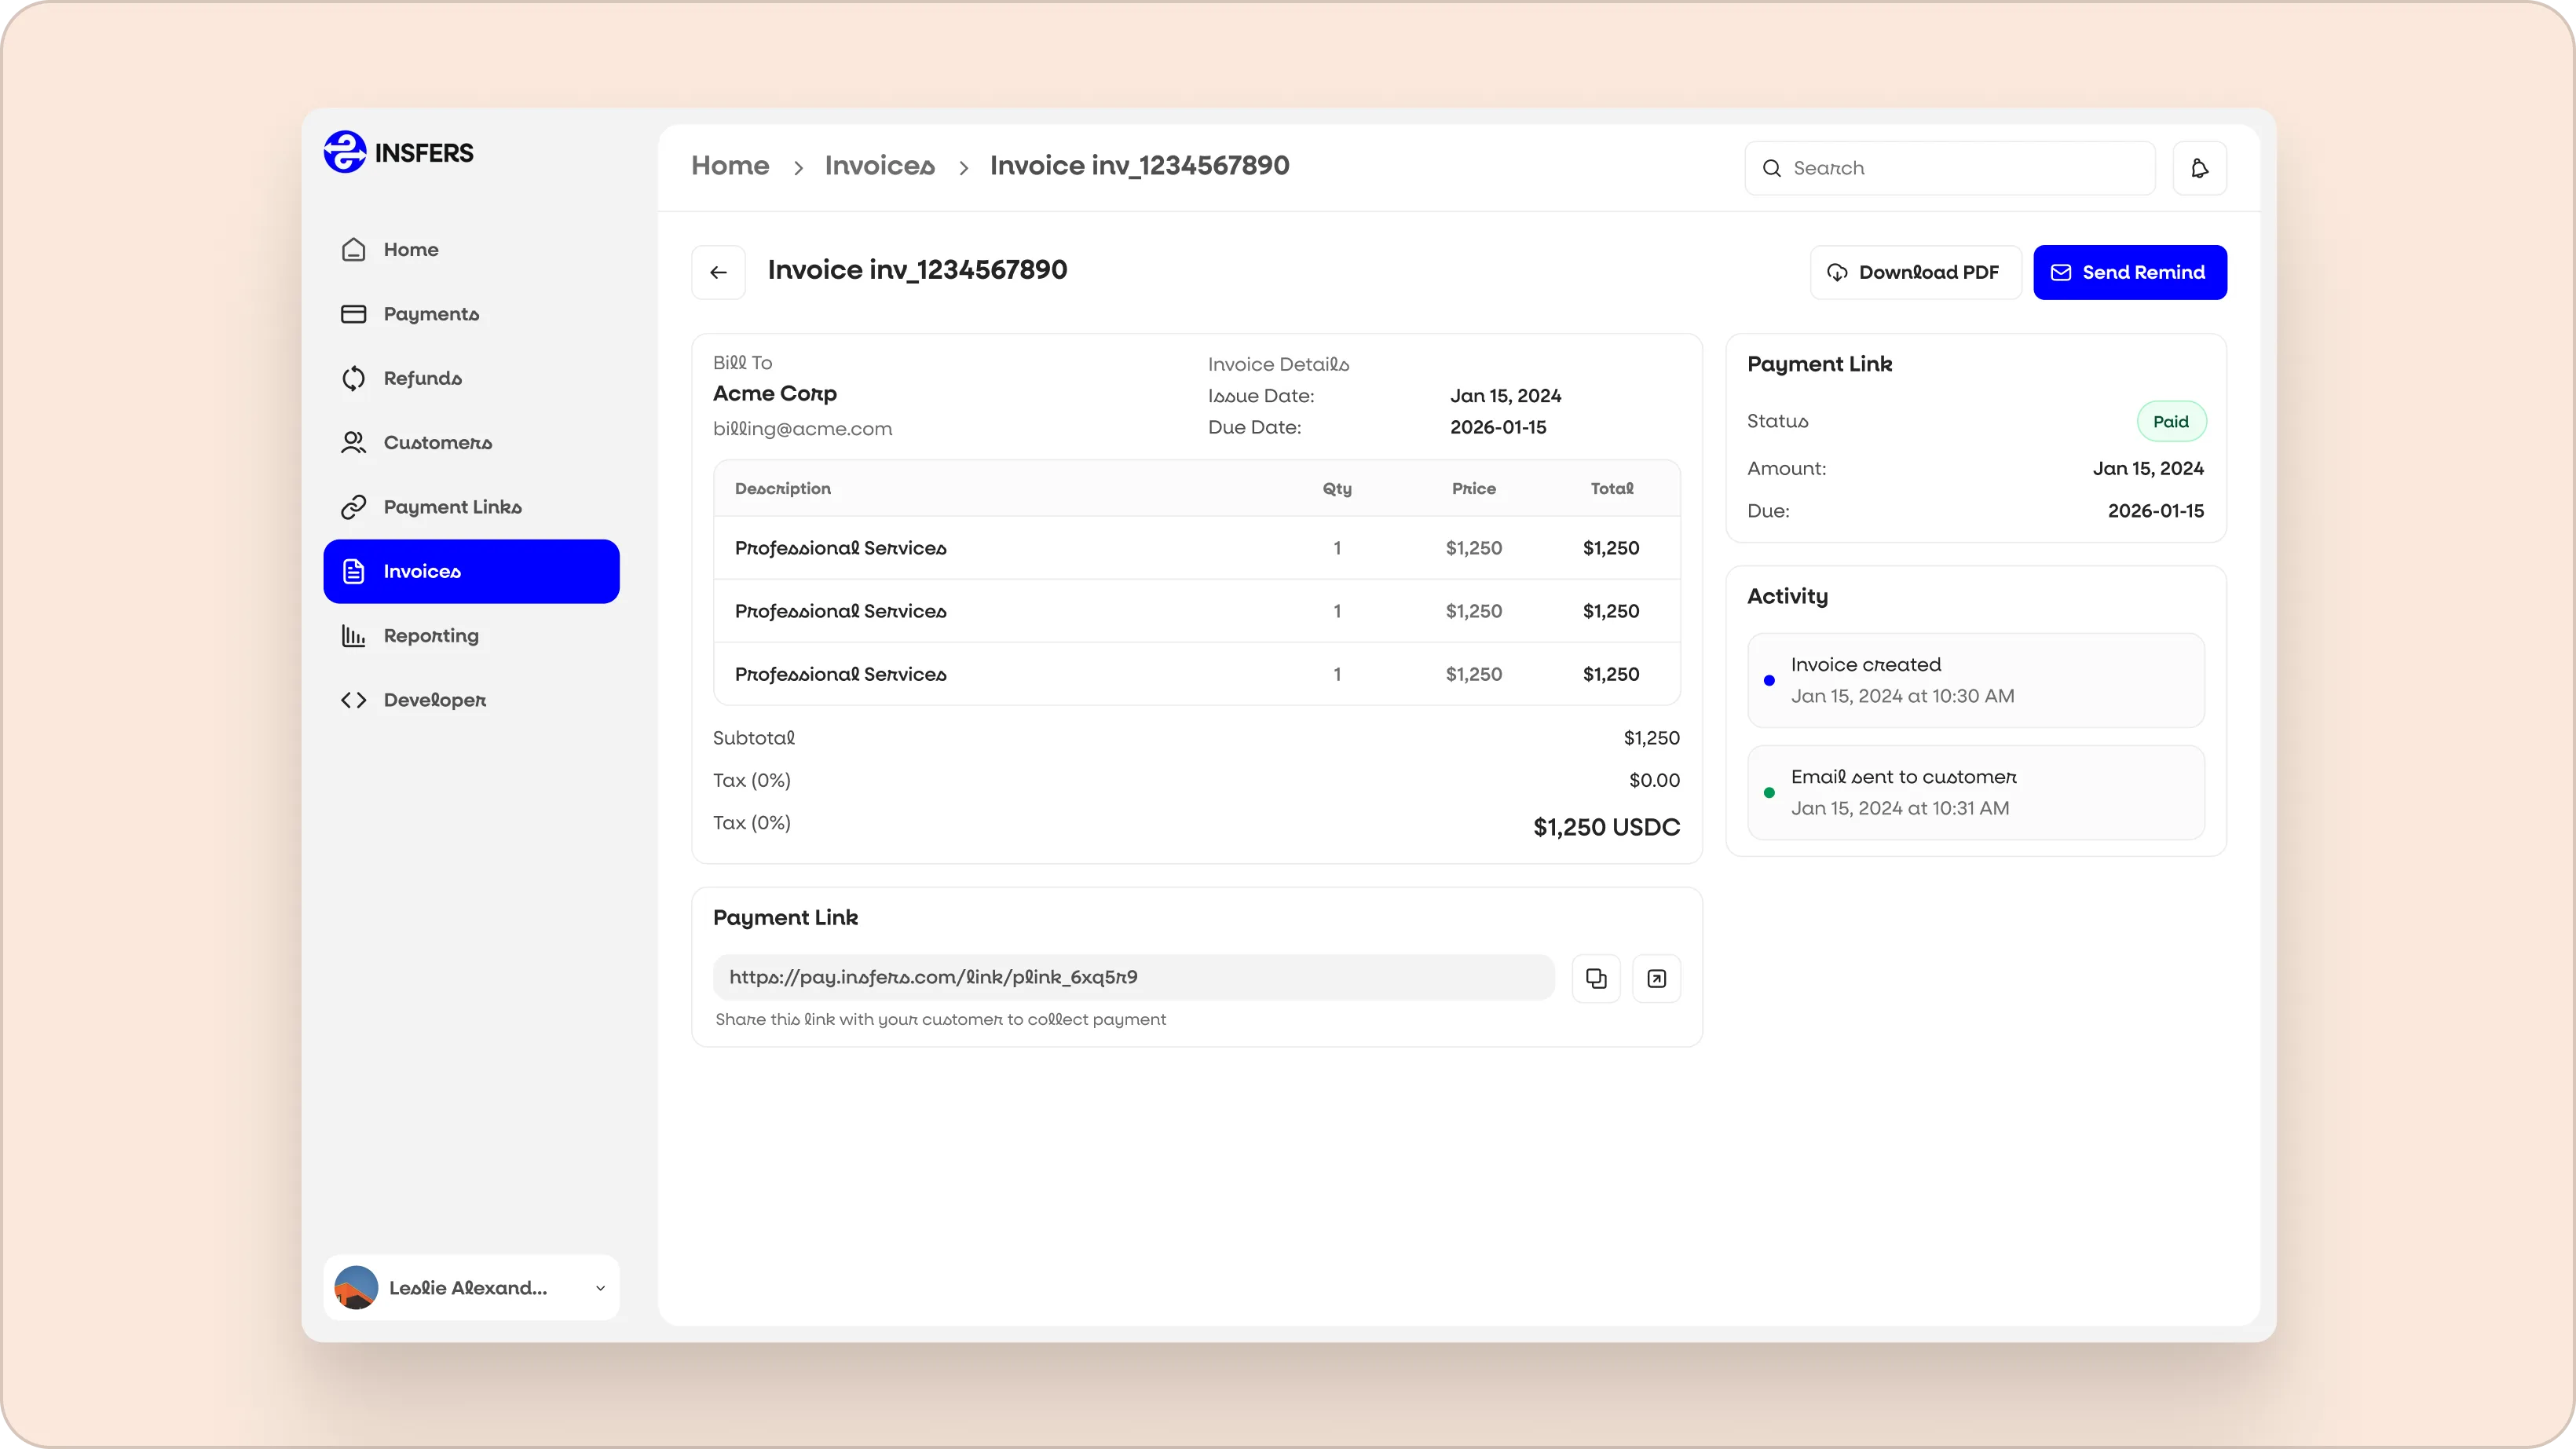
Task: Click the Total column header
Action: (x=1612, y=488)
